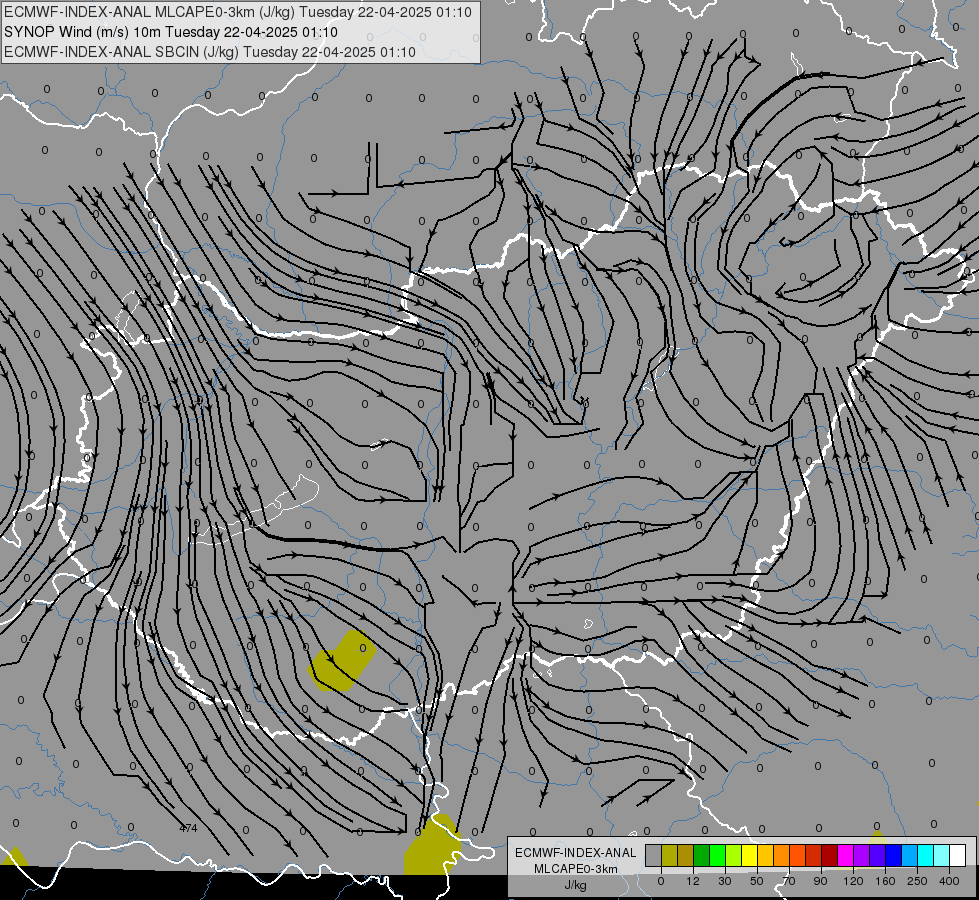Click the legend MLCAPE0-3km label
This screenshot has width=979, height=900.
click(575, 869)
